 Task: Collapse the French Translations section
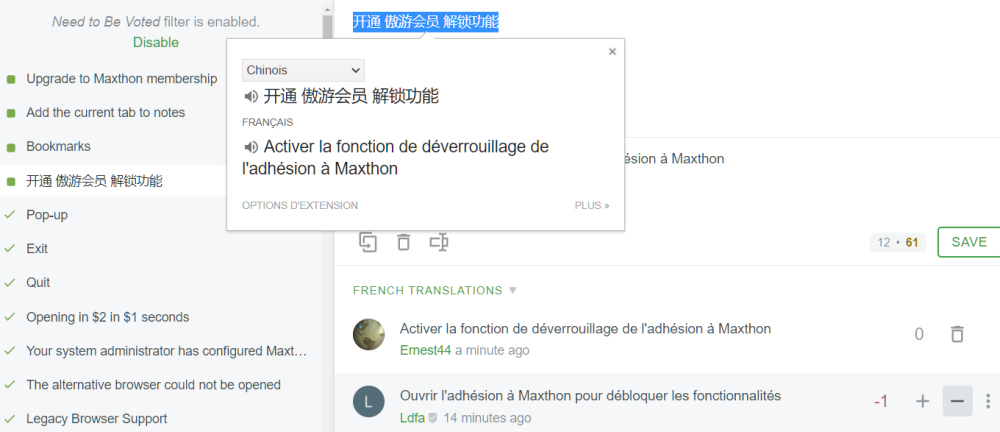pyautogui.click(x=513, y=290)
